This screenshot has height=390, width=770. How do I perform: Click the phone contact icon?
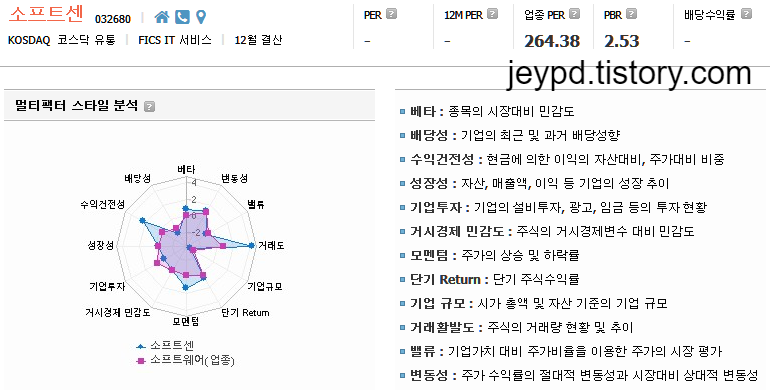click(x=182, y=17)
